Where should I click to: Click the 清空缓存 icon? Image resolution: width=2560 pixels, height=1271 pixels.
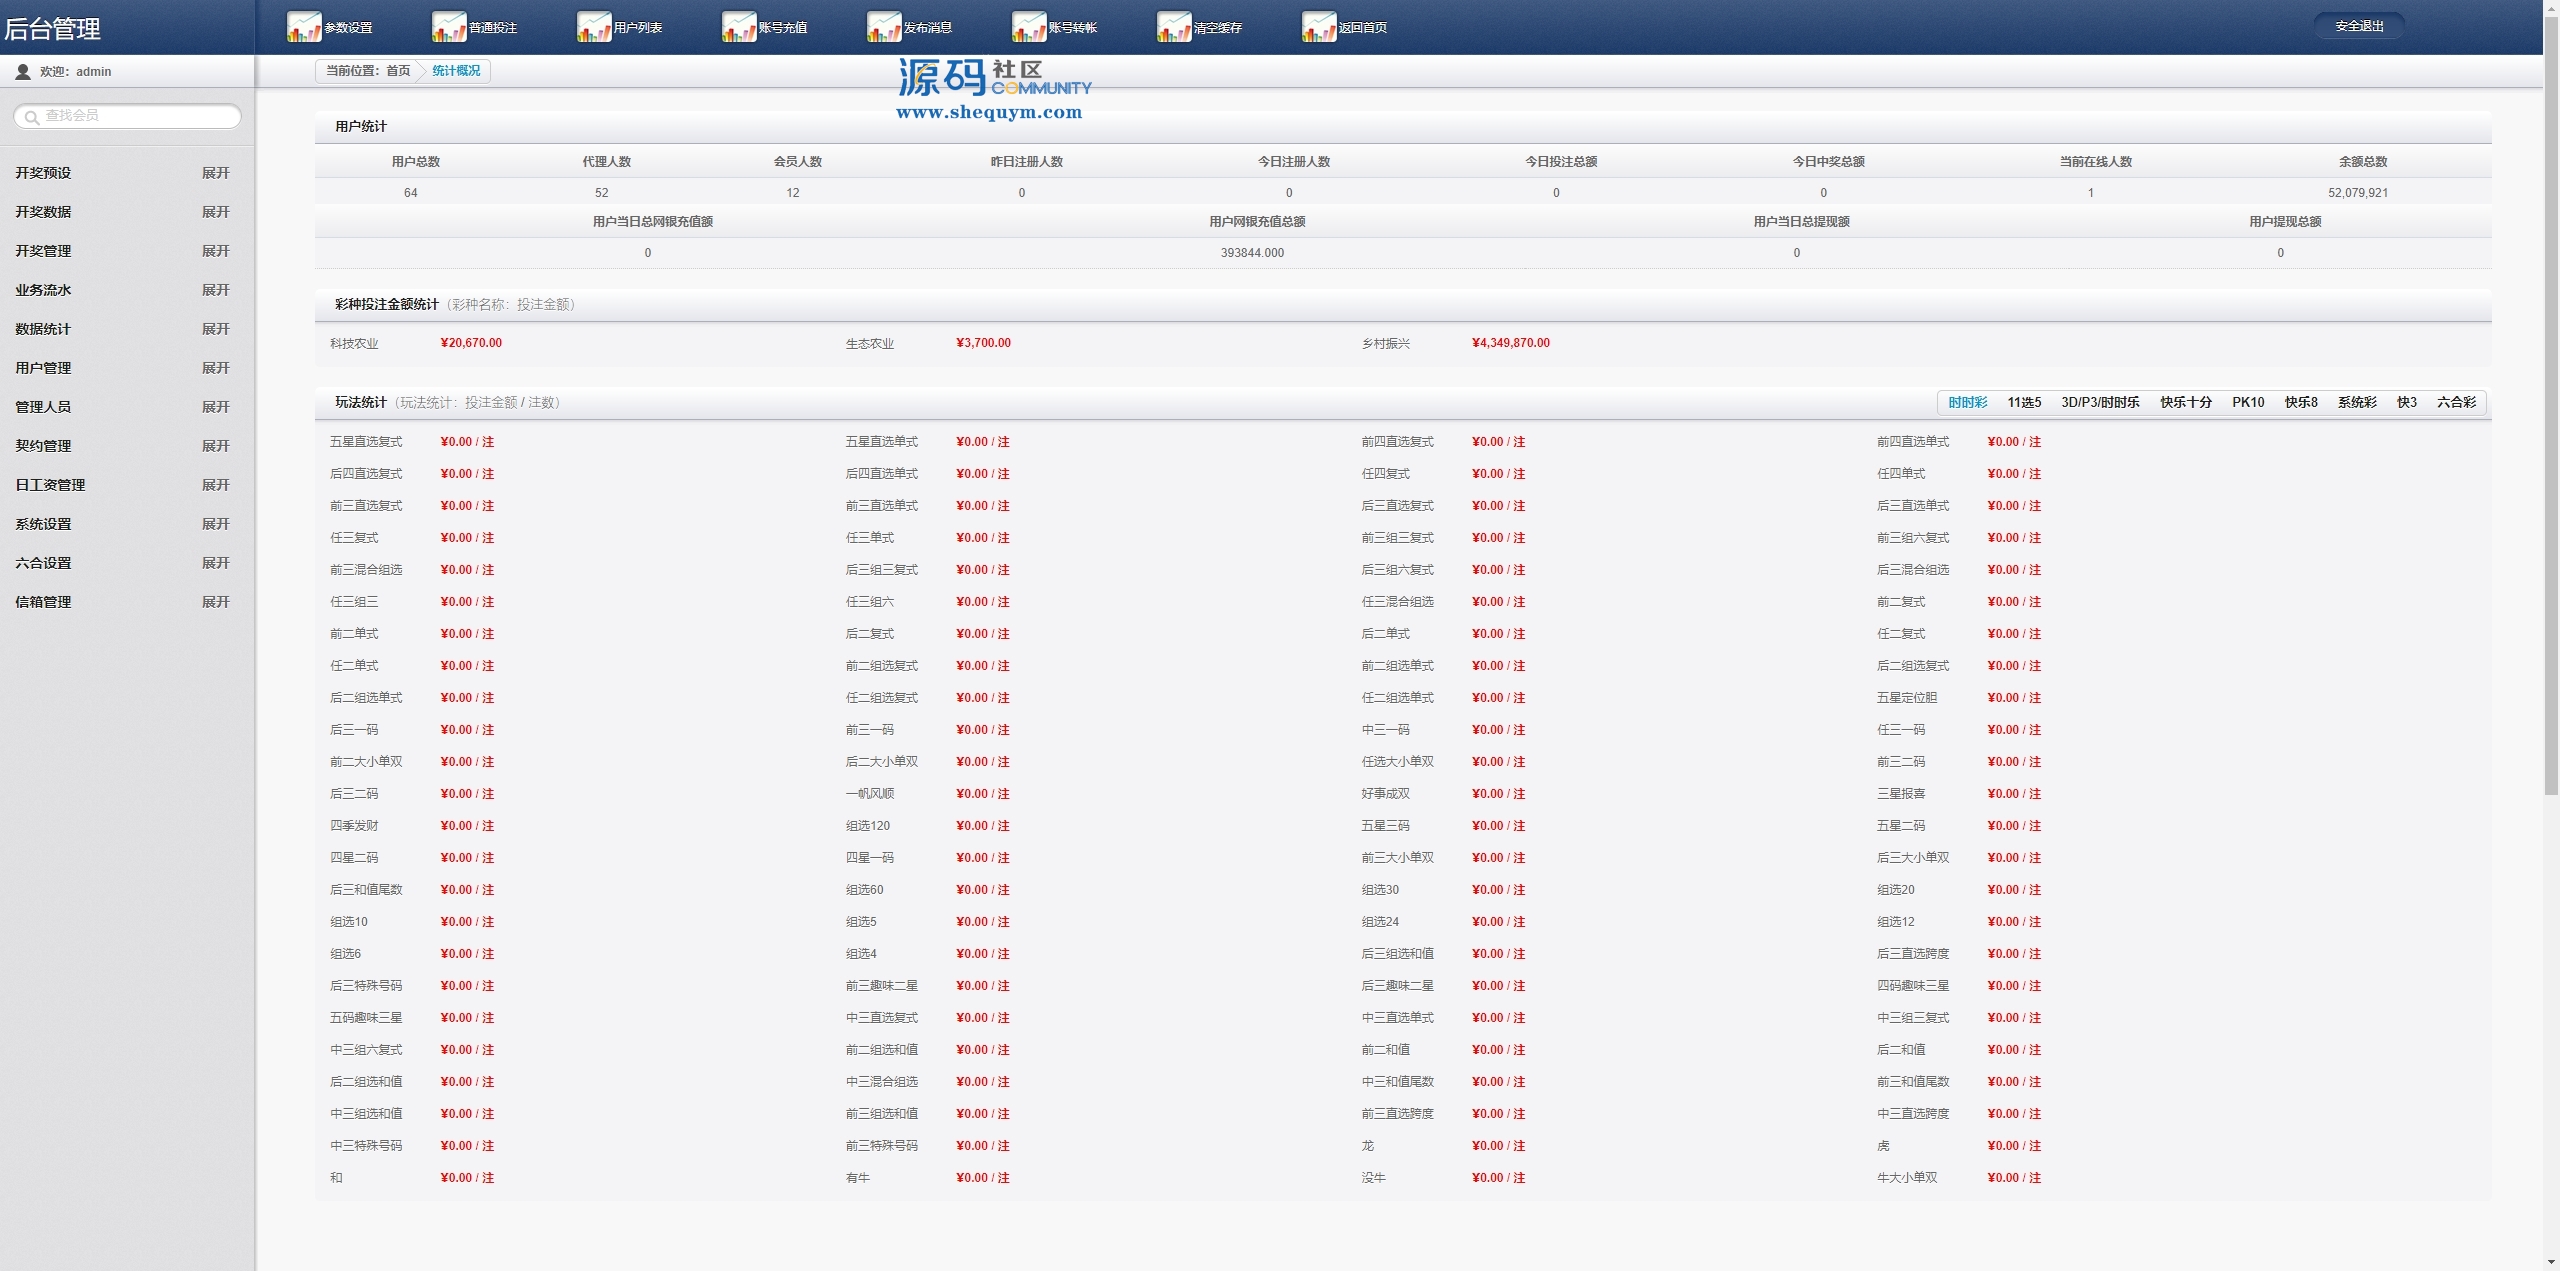[x=1174, y=27]
